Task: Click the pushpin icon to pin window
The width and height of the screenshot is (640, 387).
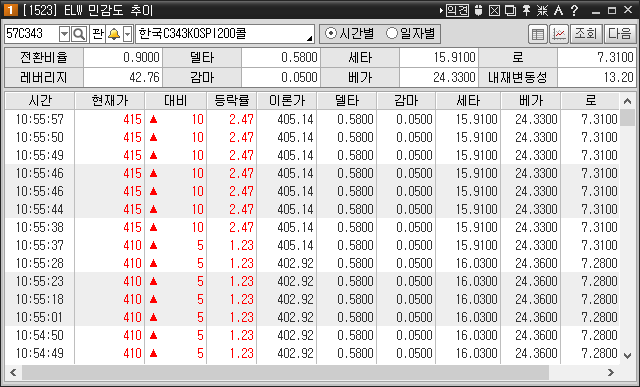Action: (x=527, y=10)
